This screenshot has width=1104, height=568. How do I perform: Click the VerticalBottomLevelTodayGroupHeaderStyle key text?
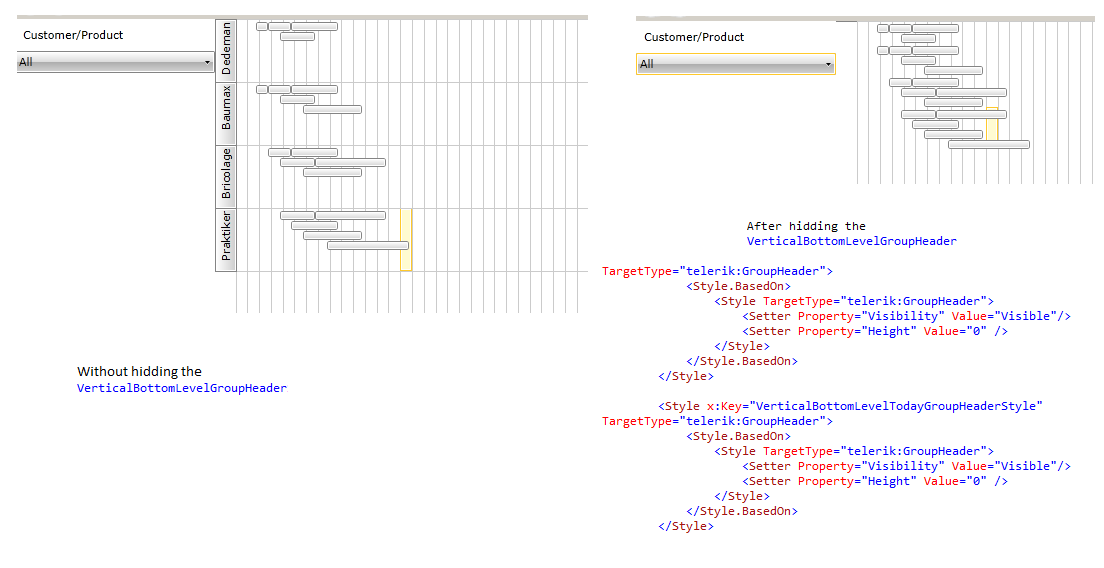pos(896,406)
